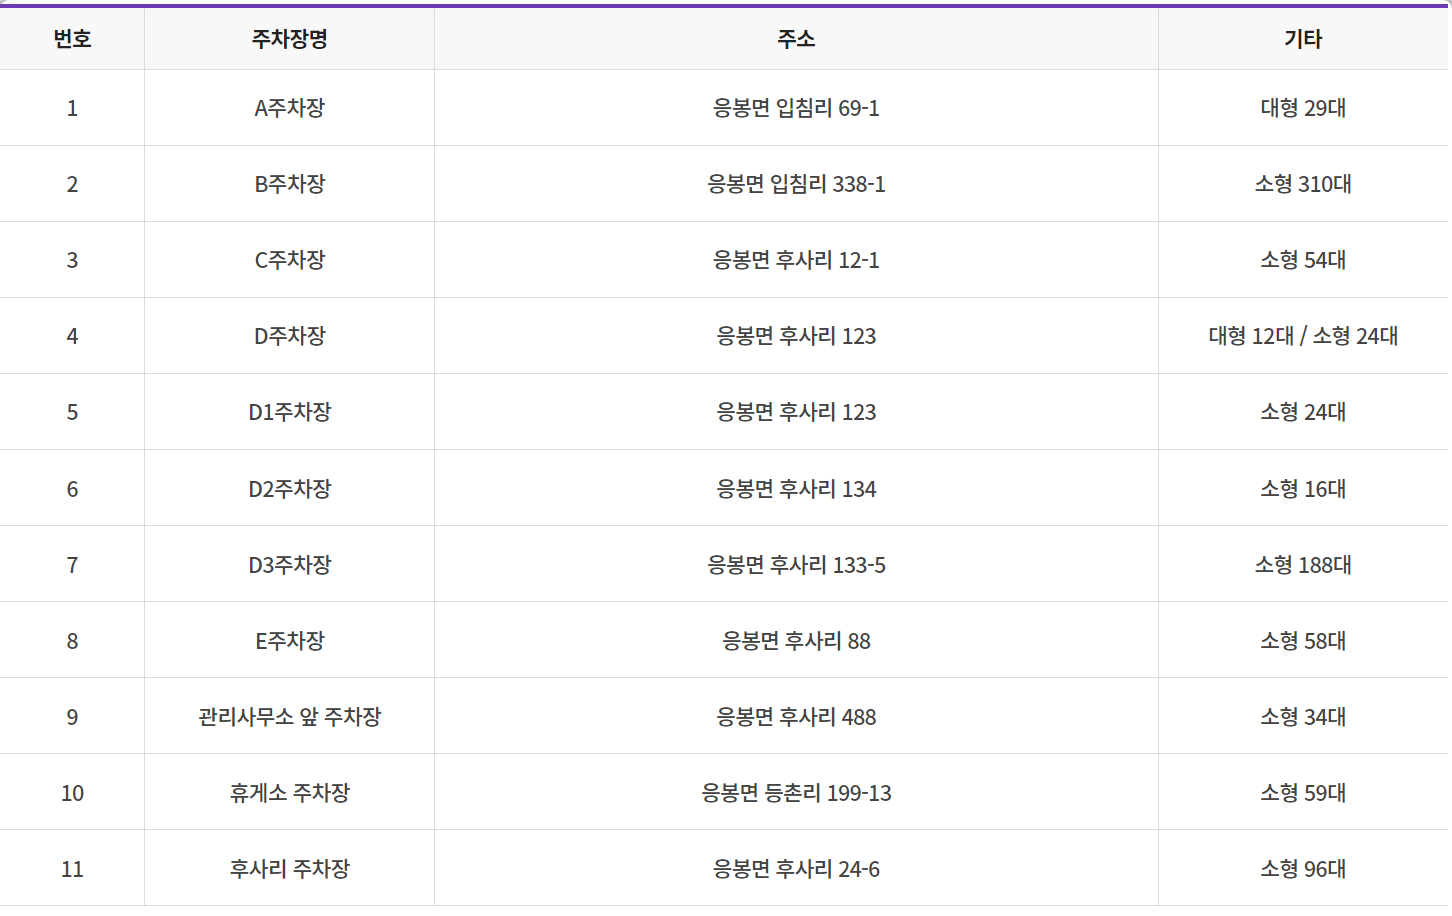Viewport: 1452px width, 916px height.
Task: Click address 응봉면 입침리 338-1
Action: pyautogui.click(x=796, y=184)
